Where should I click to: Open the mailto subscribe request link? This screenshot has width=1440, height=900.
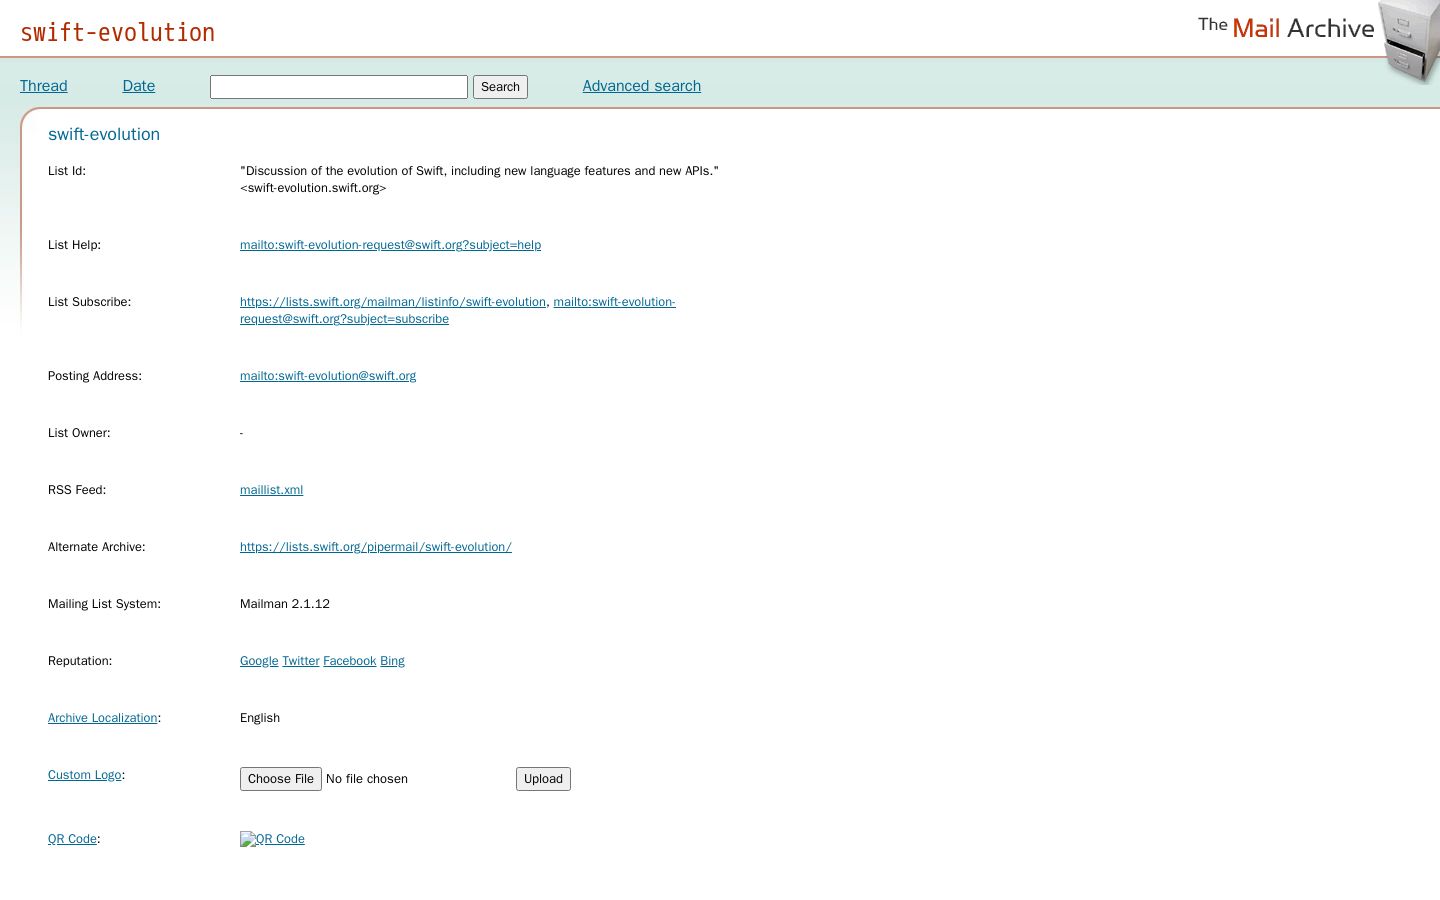pos(458,310)
